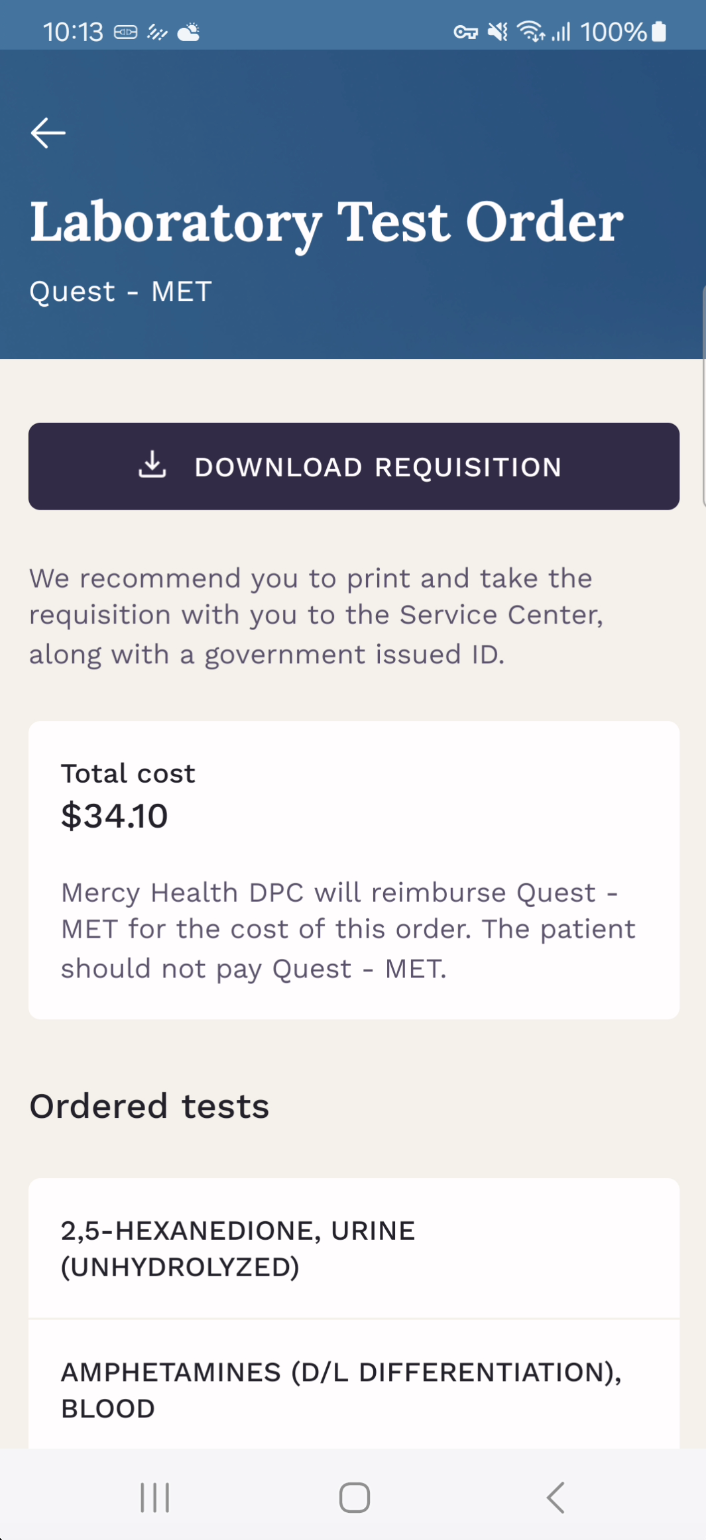
Task: Tap the Laboratory Test Order heading
Action: point(326,222)
